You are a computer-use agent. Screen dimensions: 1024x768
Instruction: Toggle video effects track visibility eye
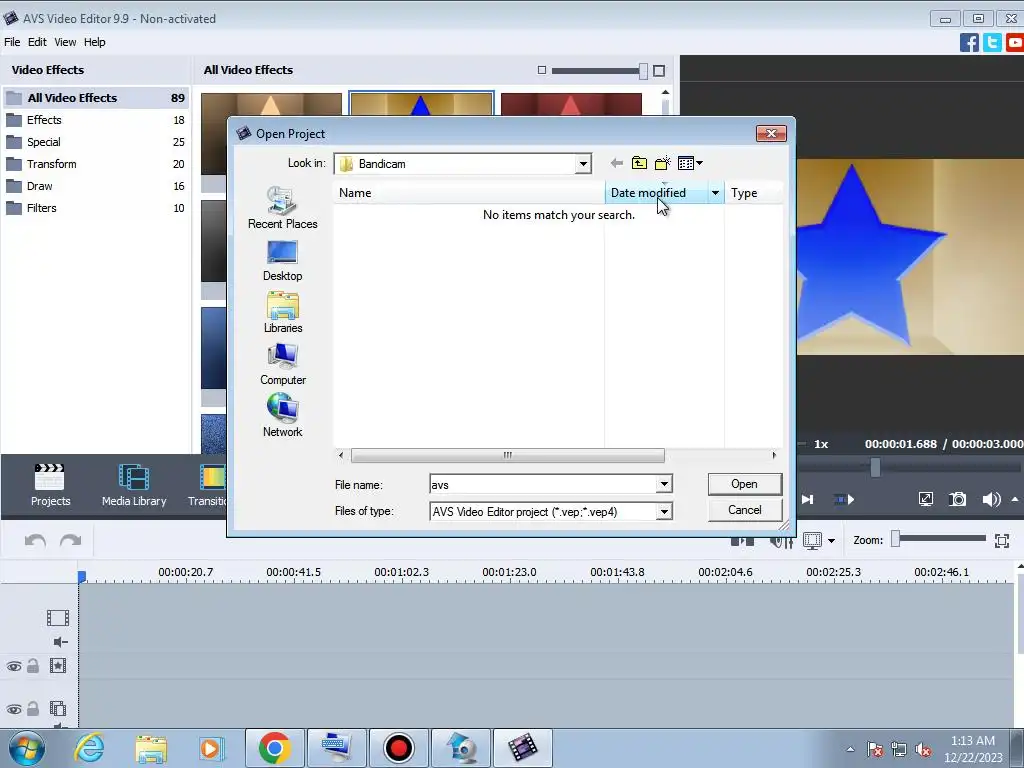pos(14,666)
